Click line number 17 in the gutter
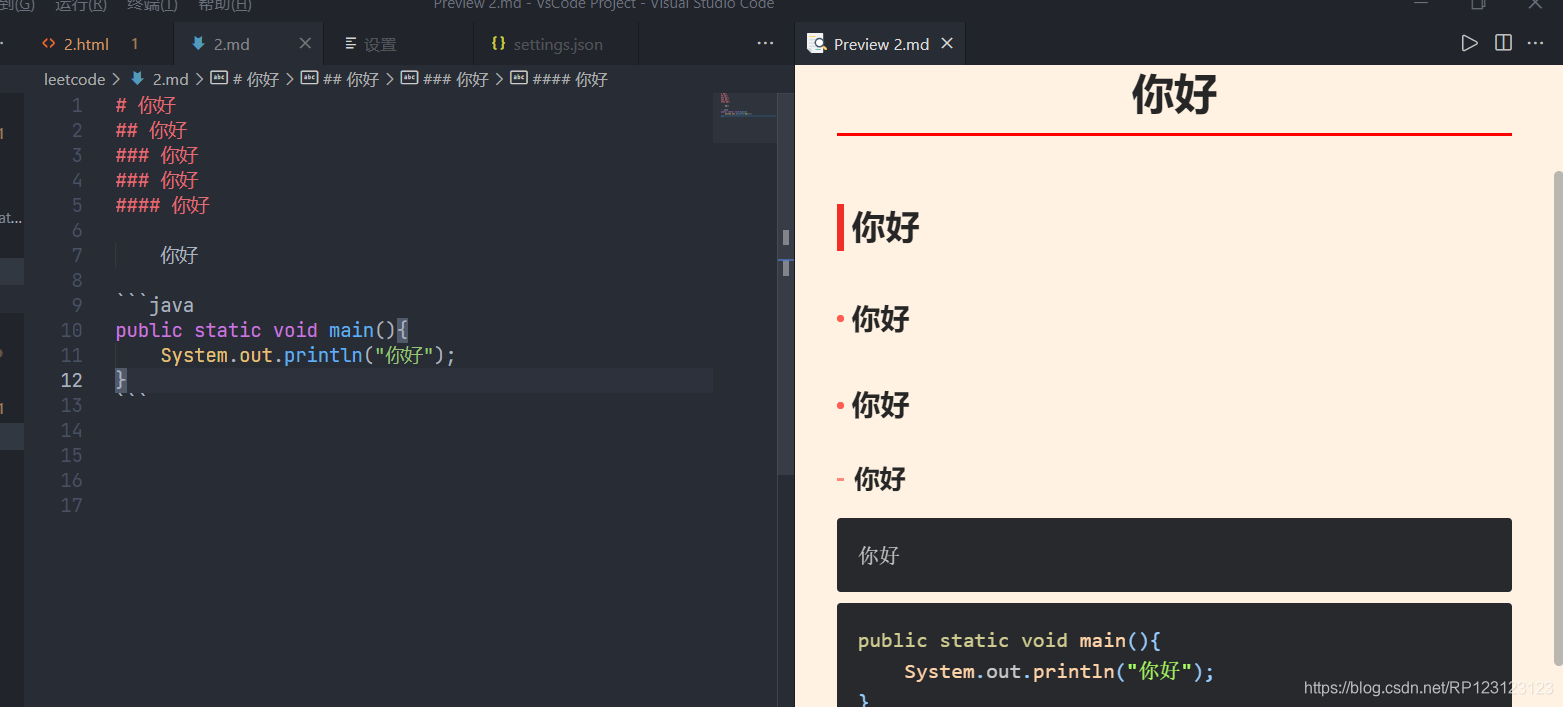The width and height of the screenshot is (1563, 707). coord(71,505)
